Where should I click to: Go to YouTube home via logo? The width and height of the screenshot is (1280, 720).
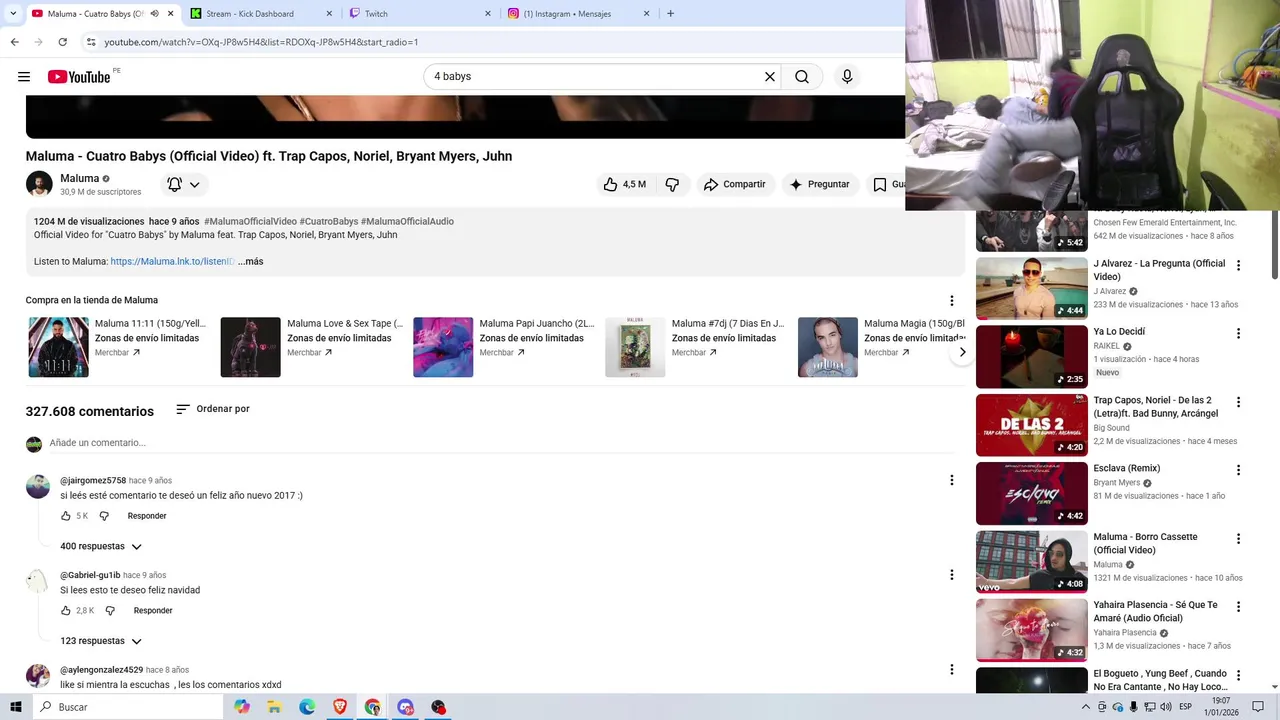pyautogui.click(x=79, y=77)
